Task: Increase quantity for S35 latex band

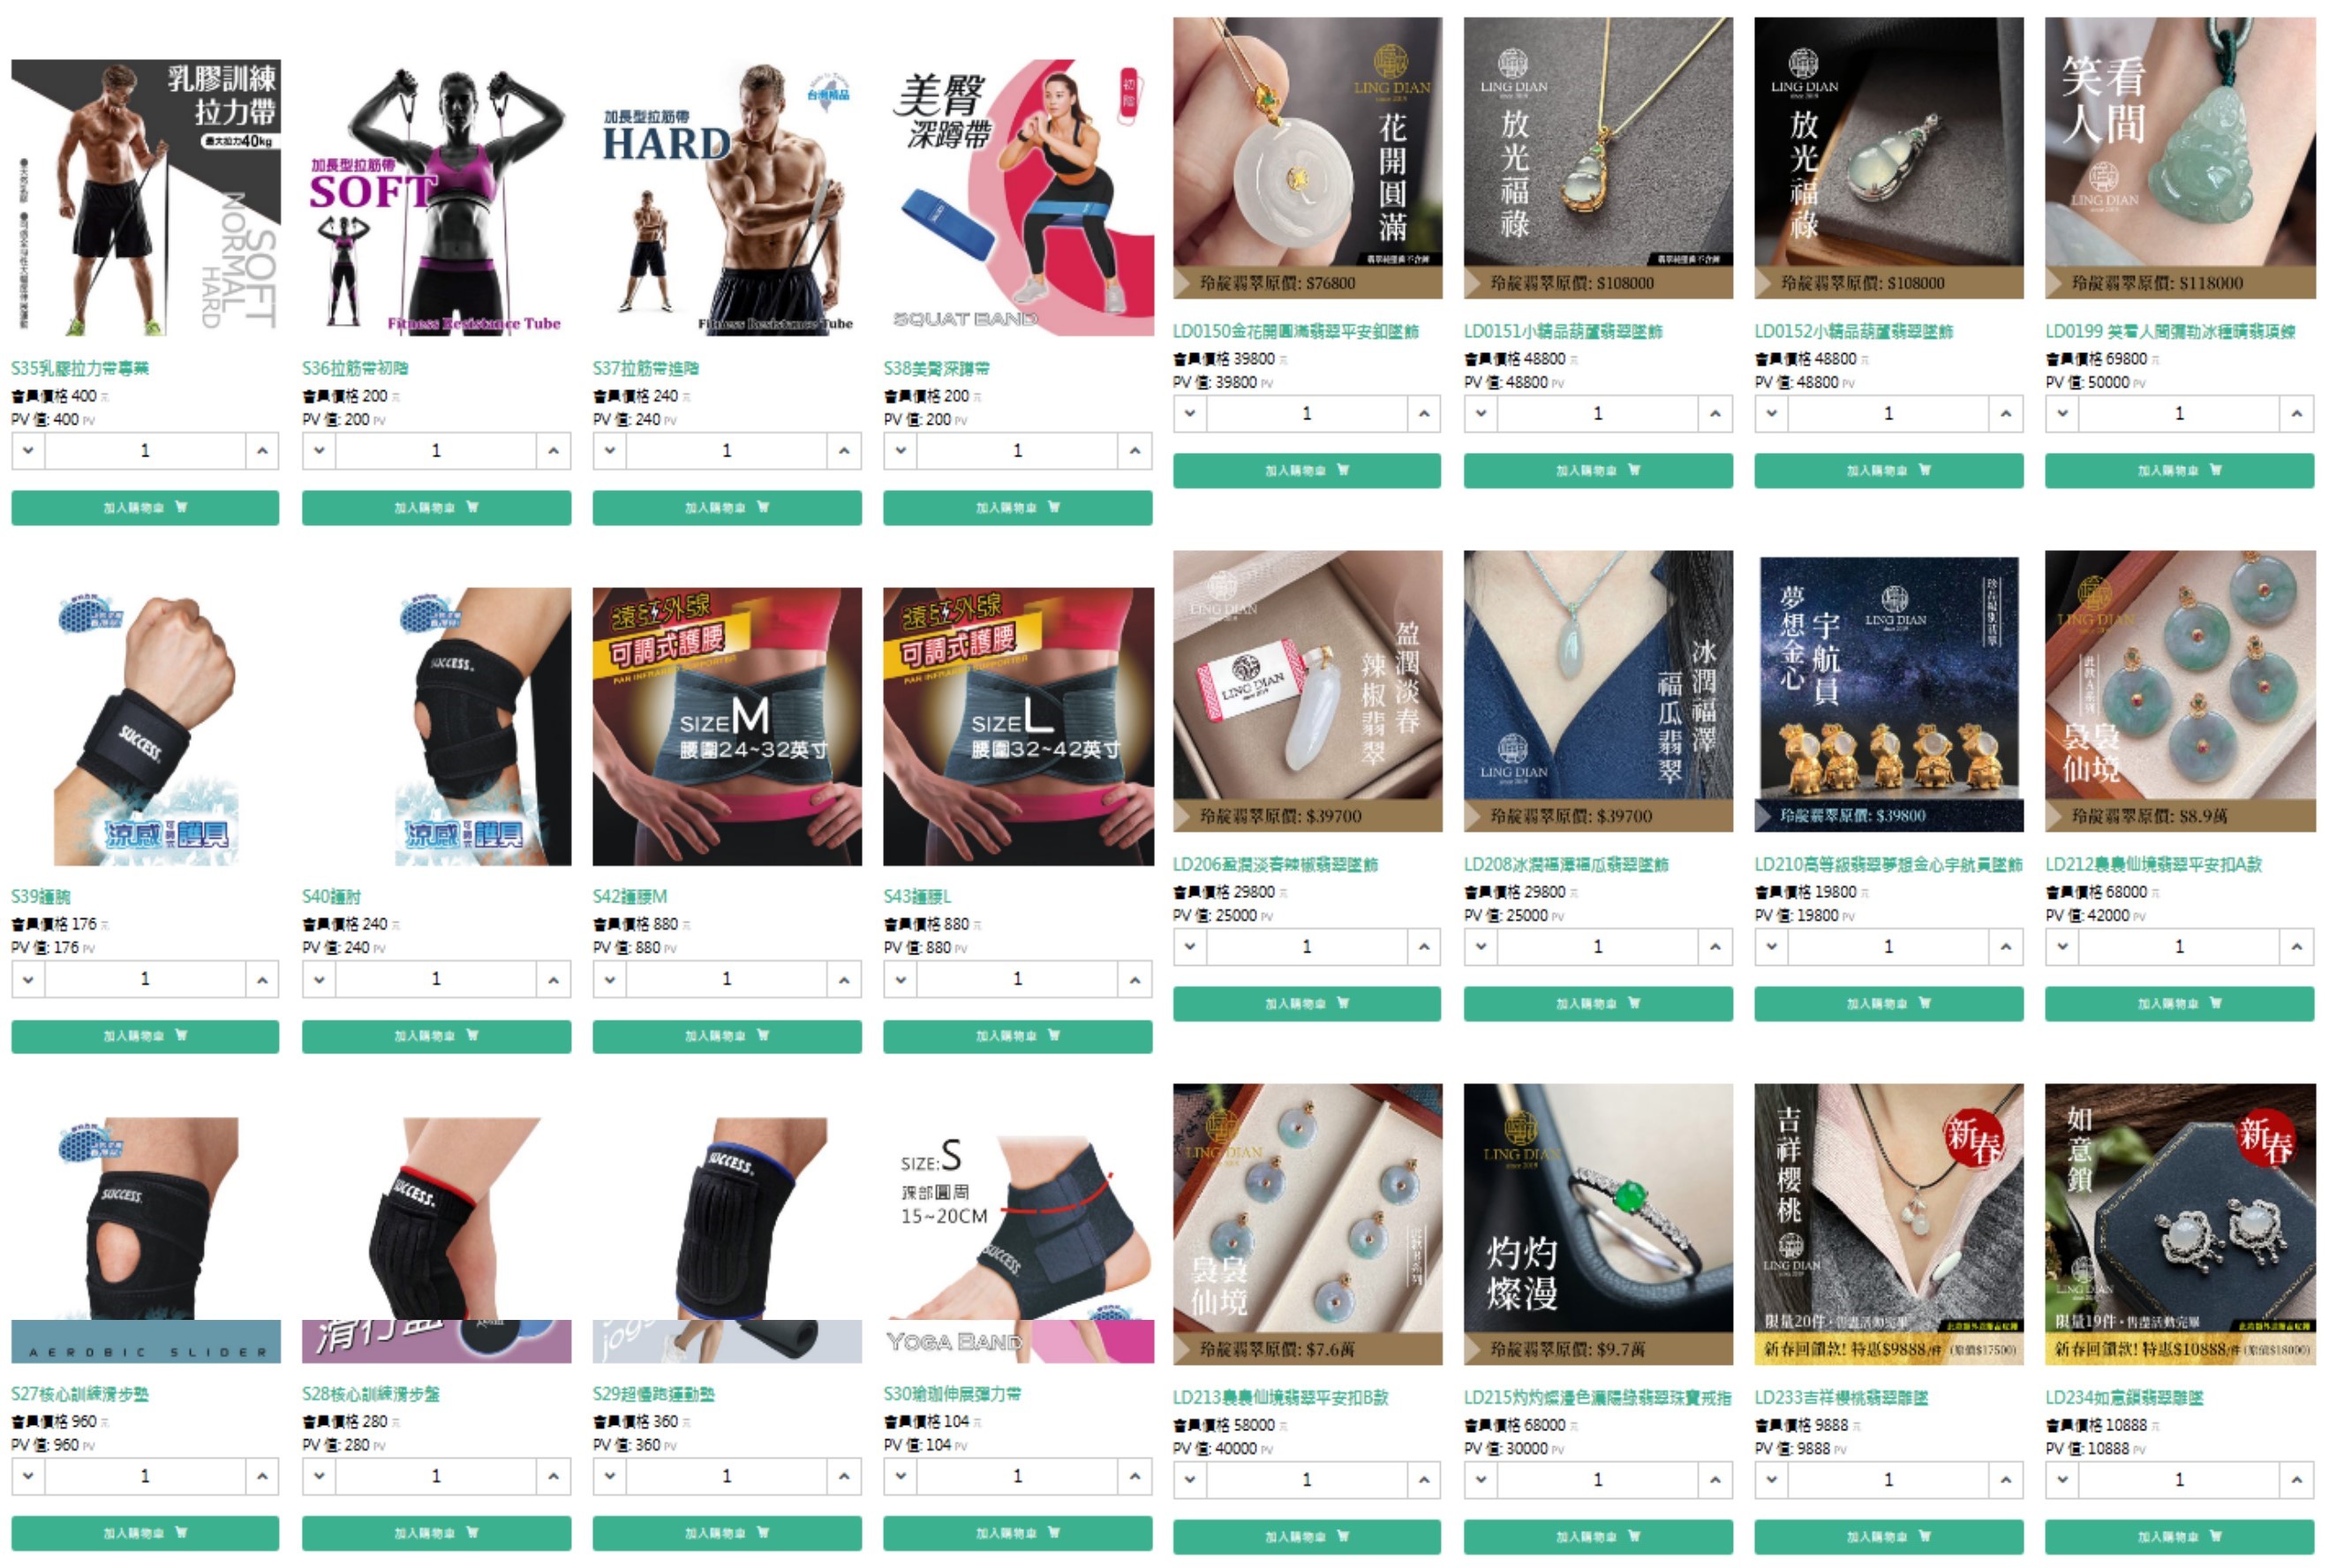Action: [x=262, y=451]
